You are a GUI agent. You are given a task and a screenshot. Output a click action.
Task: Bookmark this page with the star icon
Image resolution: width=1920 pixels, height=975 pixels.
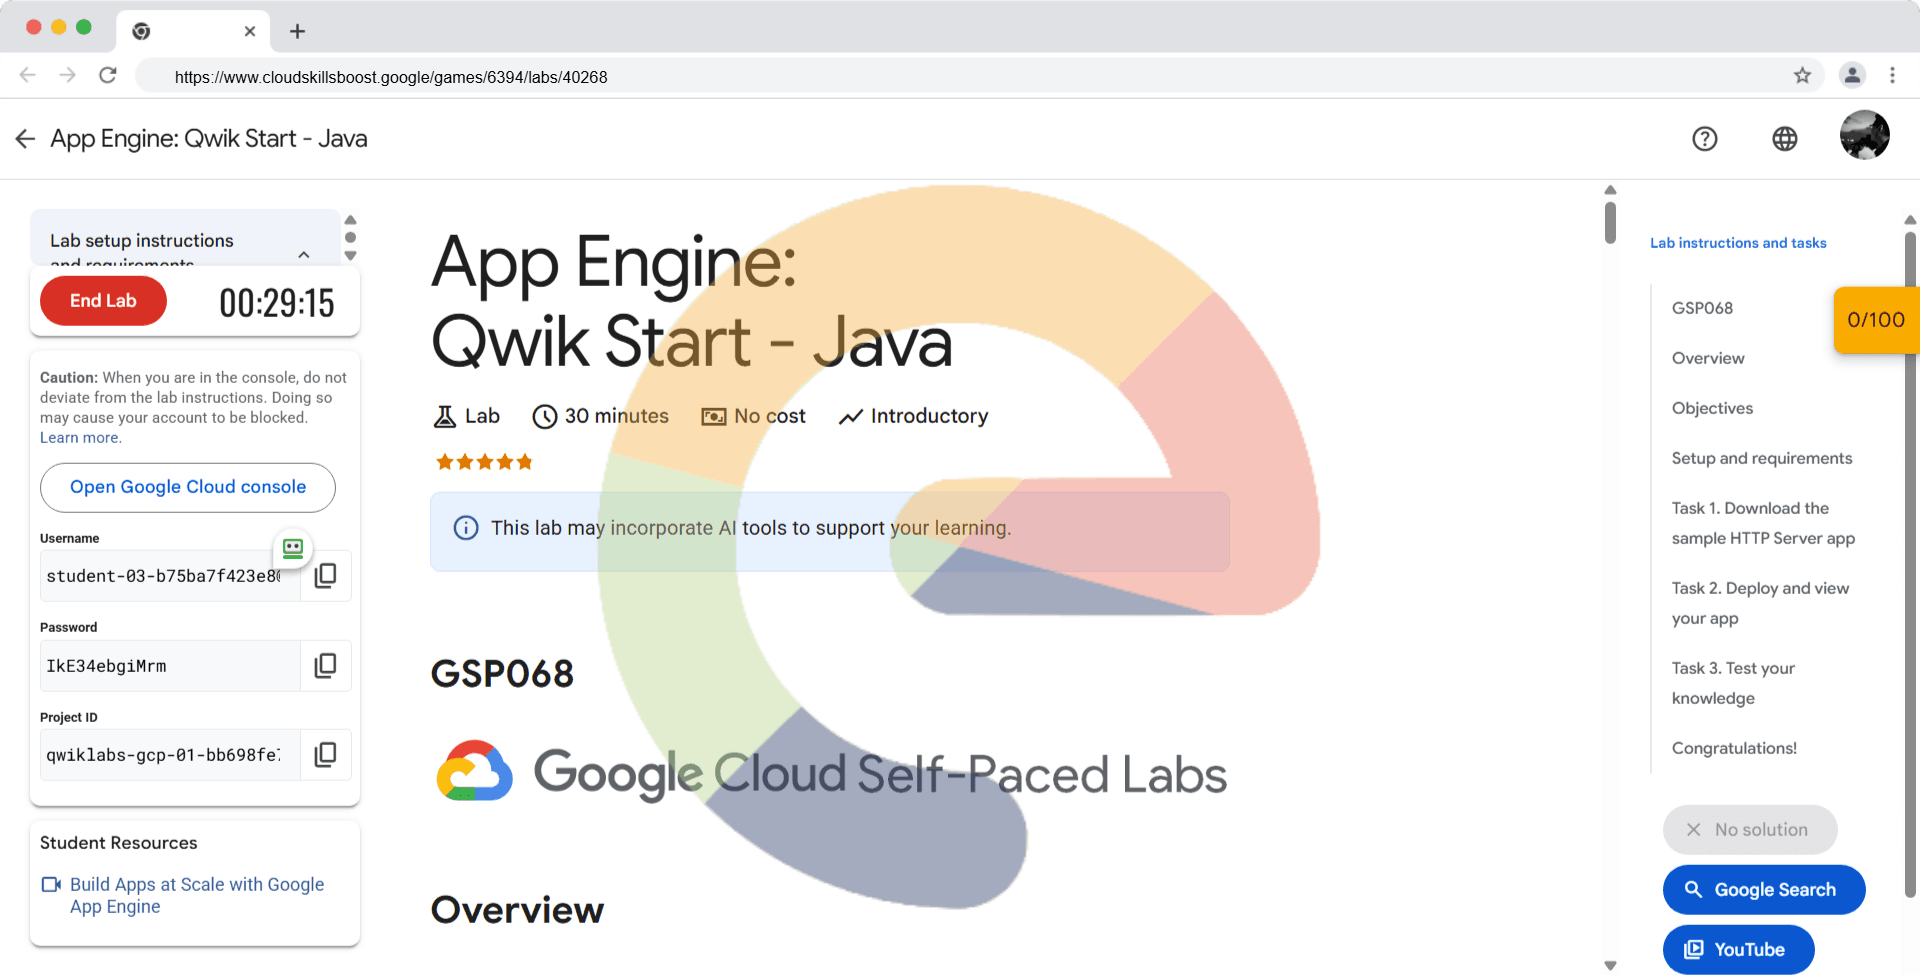pos(1802,75)
